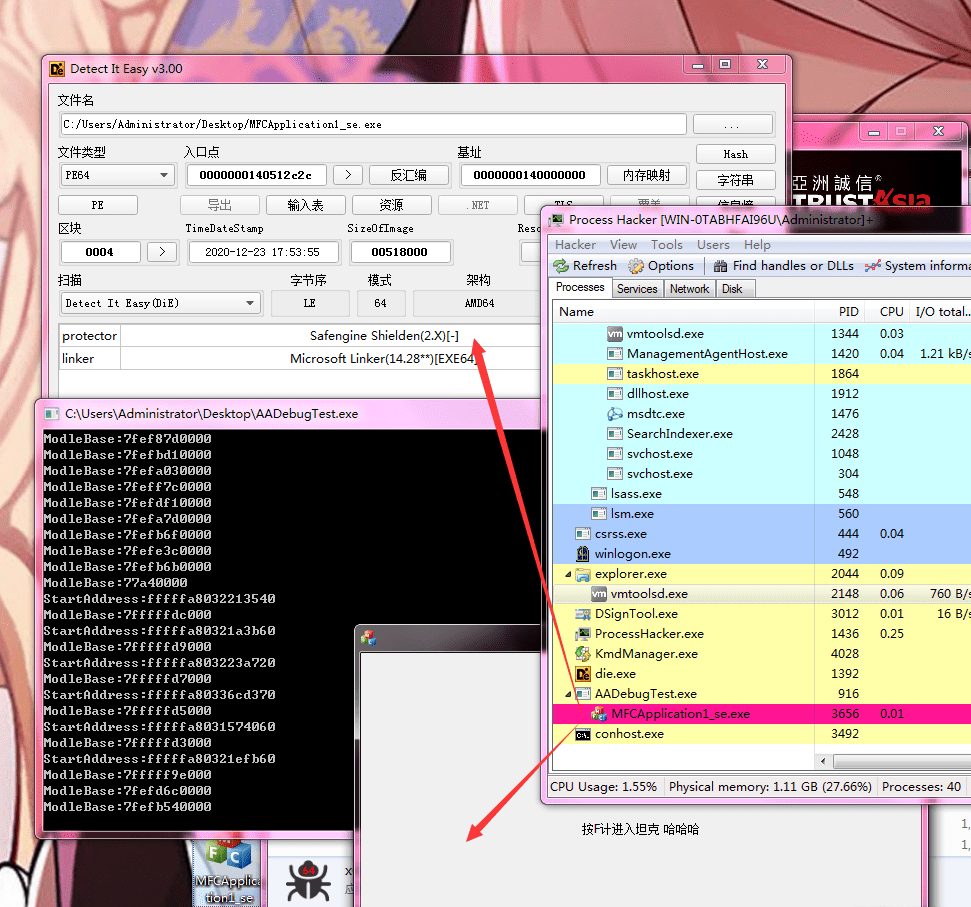The image size is (971, 907).
Task: Select the lsm.exe process row
Action: click(762, 514)
